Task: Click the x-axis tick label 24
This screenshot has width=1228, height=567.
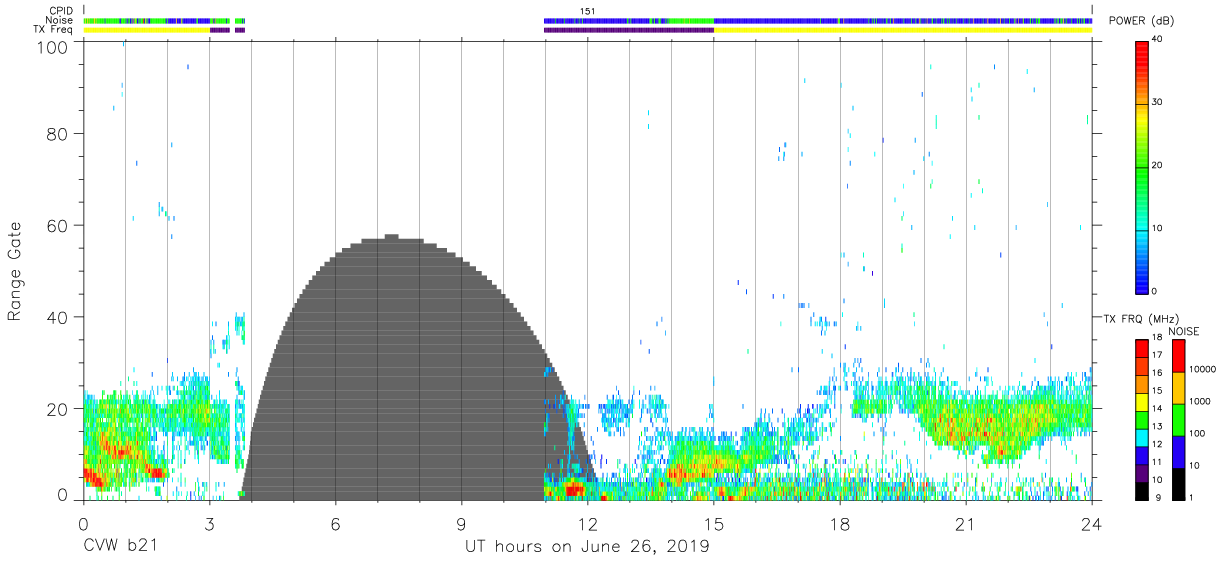Action: 1092,523
